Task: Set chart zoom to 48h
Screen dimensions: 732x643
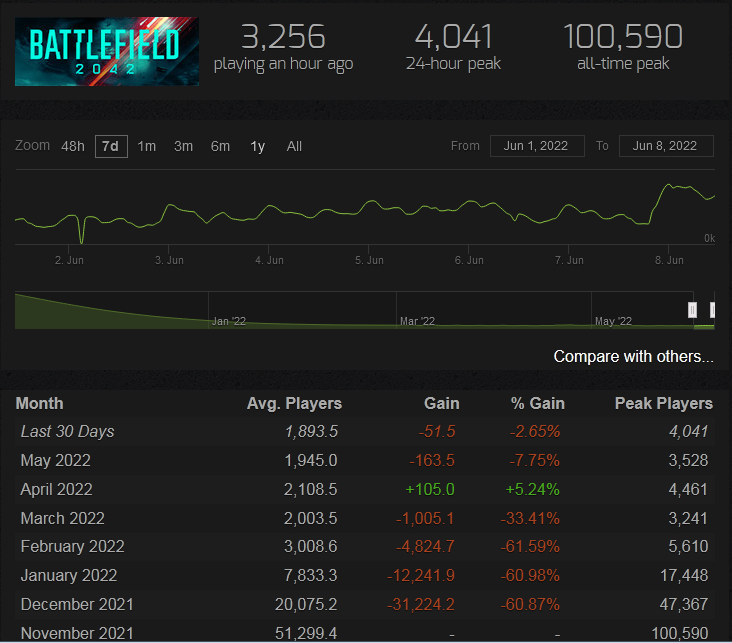Action: [x=73, y=147]
